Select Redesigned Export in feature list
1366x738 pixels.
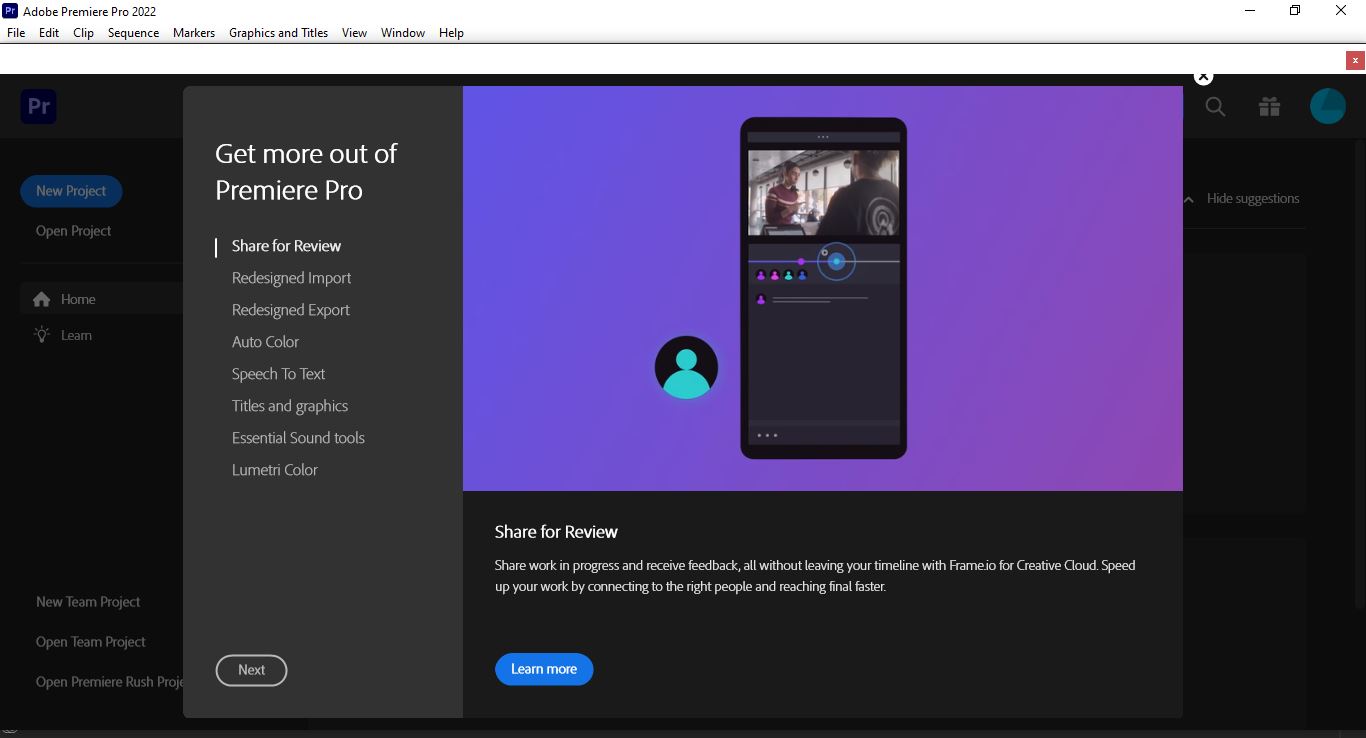coord(291,310)
